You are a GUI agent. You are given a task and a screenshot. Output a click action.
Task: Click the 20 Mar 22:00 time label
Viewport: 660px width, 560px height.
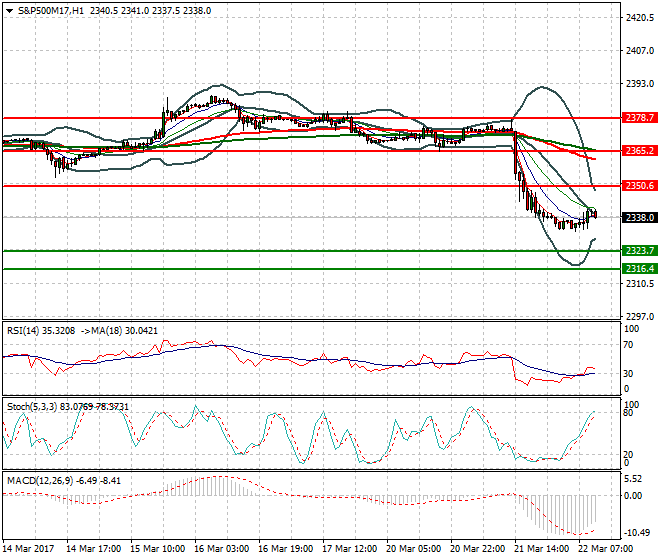coord(477,549)
